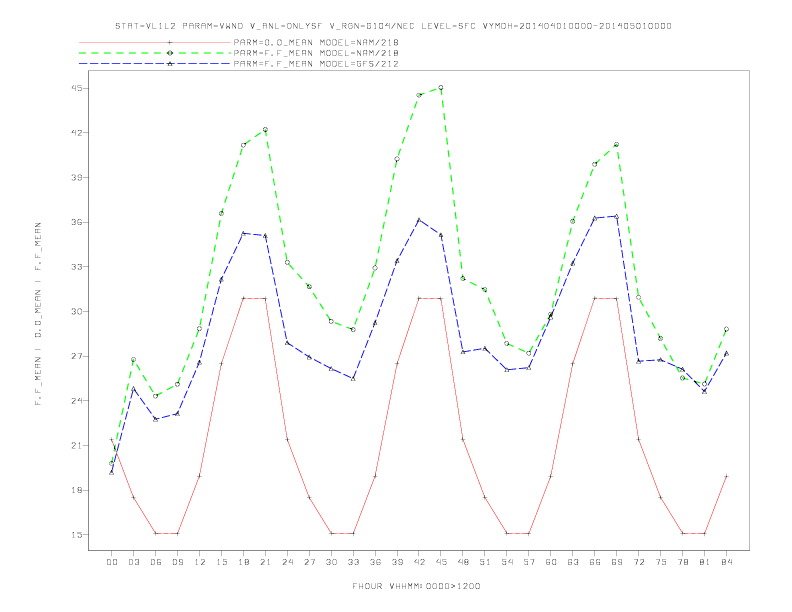792x612 pixels.
Task: Click the blue dashed line sample in legend
Action: [x=155, y=64]
